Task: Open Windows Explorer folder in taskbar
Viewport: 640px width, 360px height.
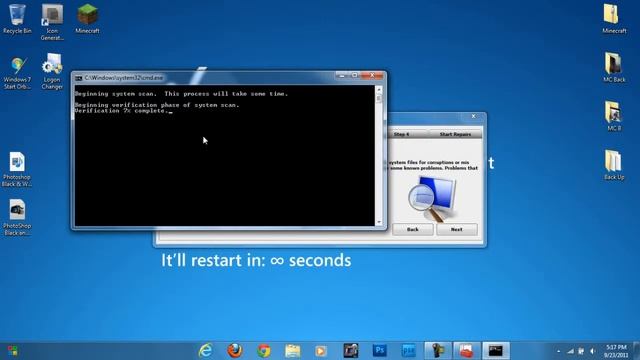Action: pos(293,351)
